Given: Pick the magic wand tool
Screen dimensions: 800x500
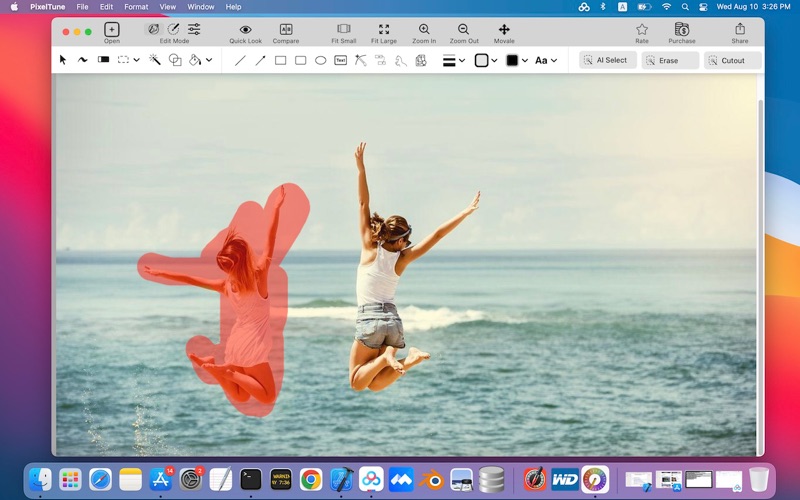Looking at the screenshot, I should click(x=155, y=60).
